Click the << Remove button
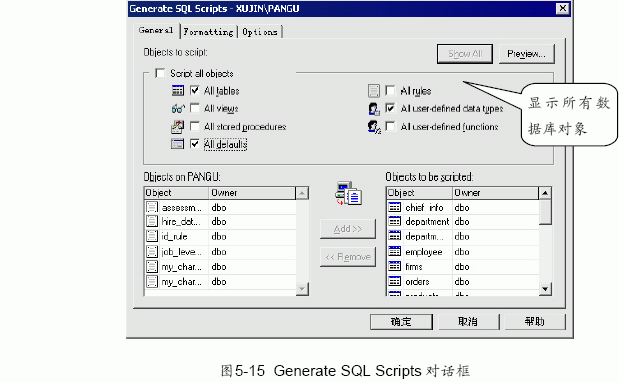Screen dimensions: 619x382 click(348, 257)
